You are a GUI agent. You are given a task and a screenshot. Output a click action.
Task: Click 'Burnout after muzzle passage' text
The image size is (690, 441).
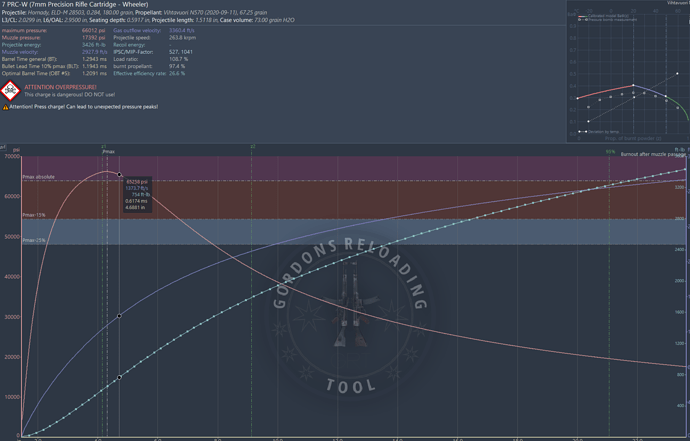click(x=653, y=154)
